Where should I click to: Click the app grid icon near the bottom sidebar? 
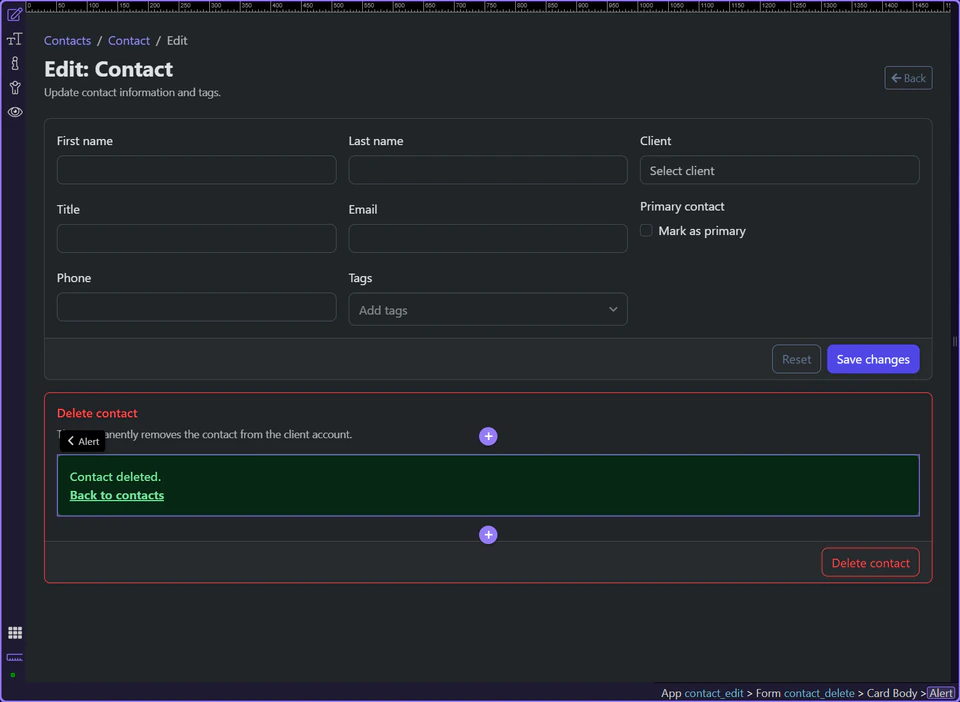pos(14,632)
